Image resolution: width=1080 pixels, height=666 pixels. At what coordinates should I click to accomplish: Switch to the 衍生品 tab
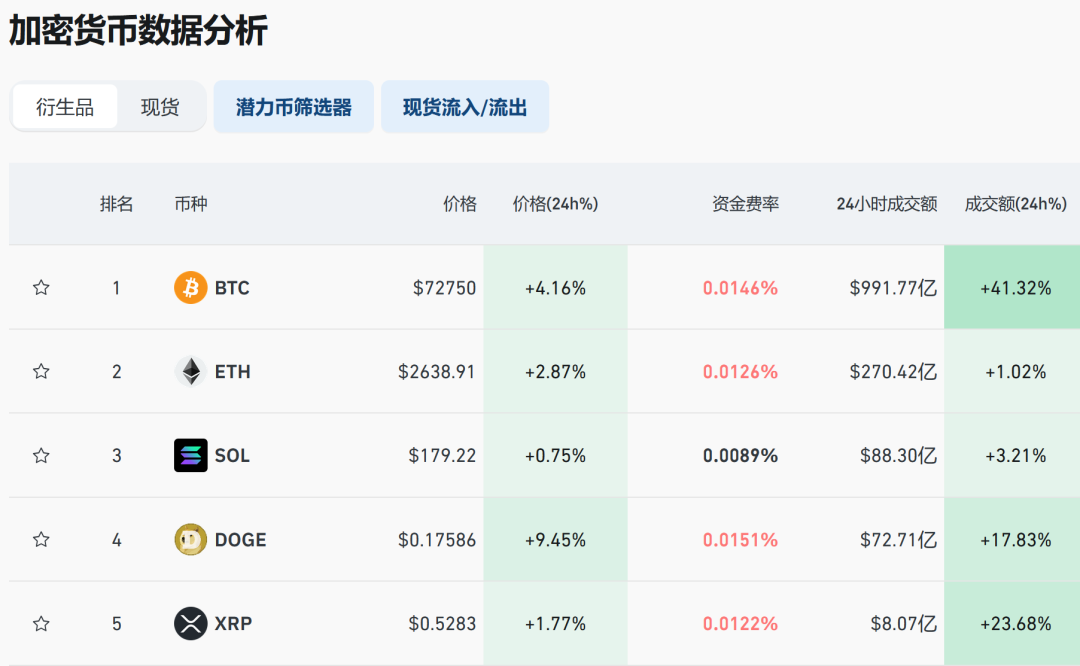click(x=65, y=107)
